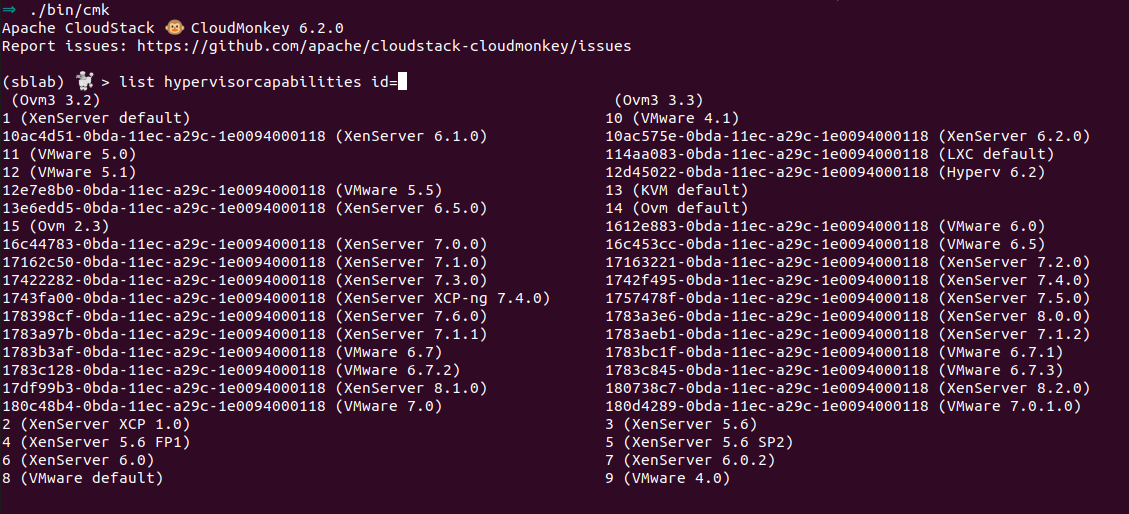This screenshot has width=1129, height=514.
Task: Open the GitHub issues URL
Action: point(384,47)
